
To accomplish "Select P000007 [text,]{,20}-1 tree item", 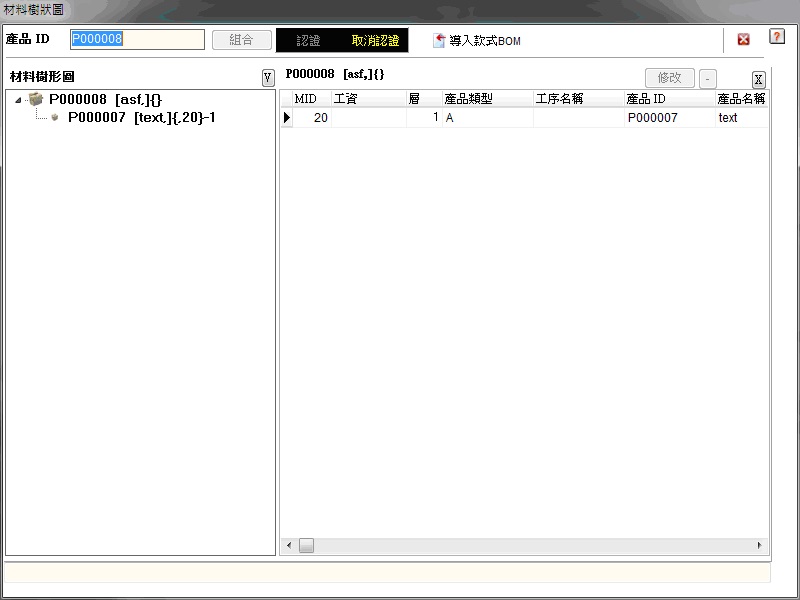I will pos(142,117).
